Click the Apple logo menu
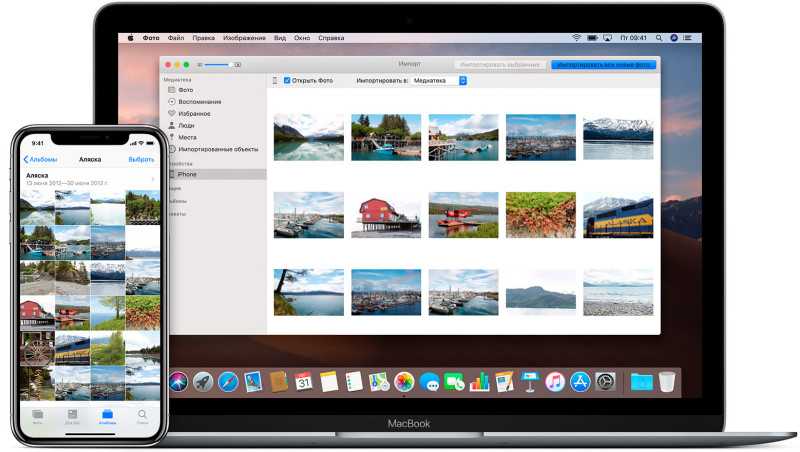800x452 pixels. 130,38
